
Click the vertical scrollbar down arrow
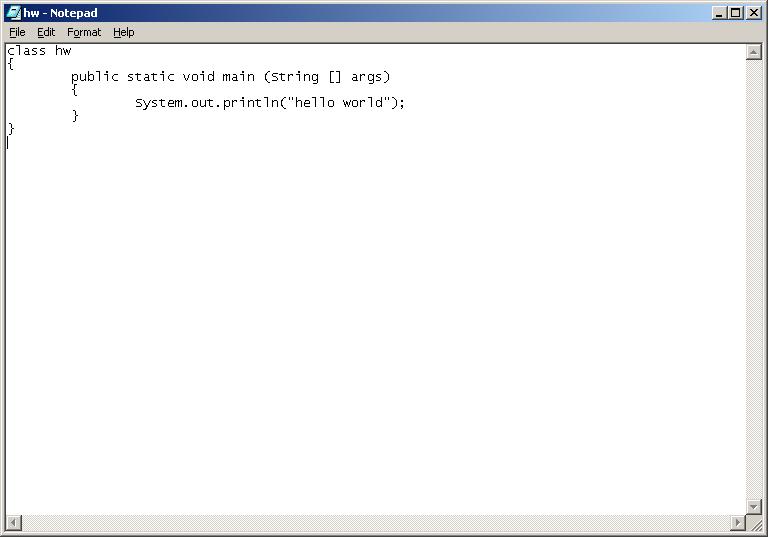(x=754, y=507)
